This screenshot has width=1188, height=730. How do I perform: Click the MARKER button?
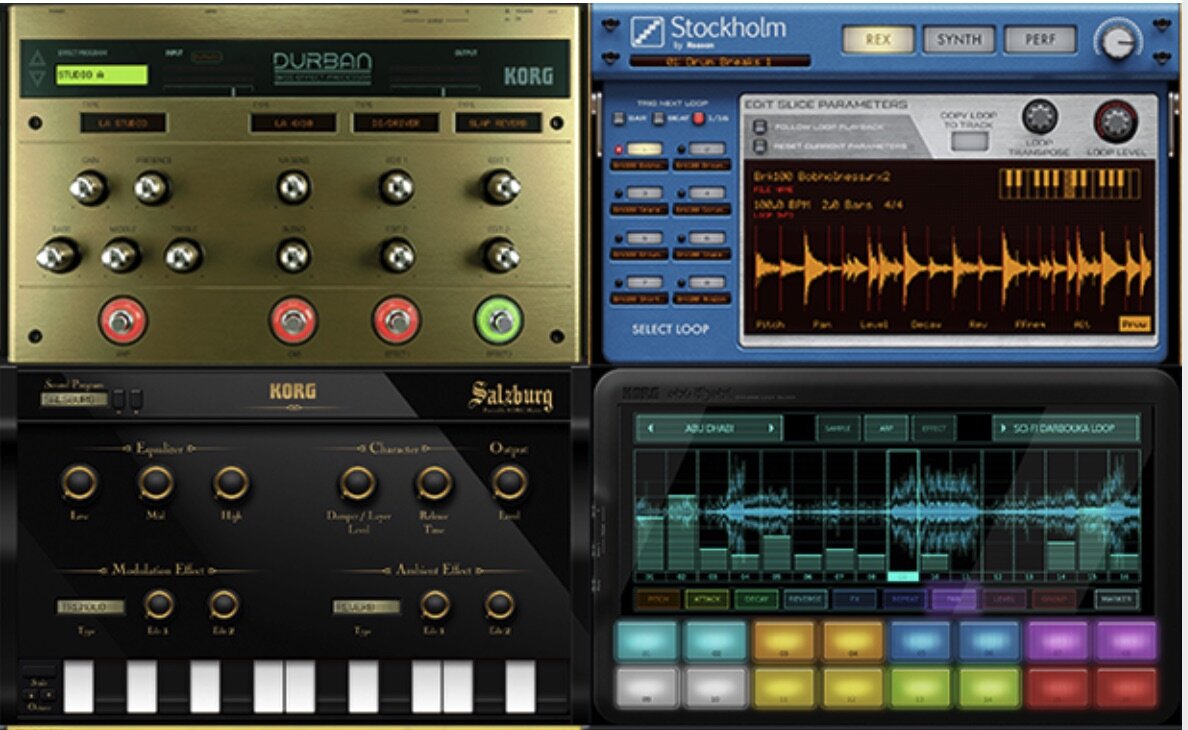1117,599
